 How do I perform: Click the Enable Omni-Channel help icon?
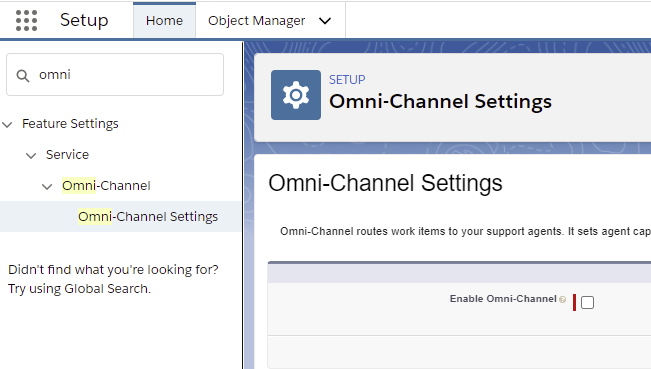(x=562, y=300)
